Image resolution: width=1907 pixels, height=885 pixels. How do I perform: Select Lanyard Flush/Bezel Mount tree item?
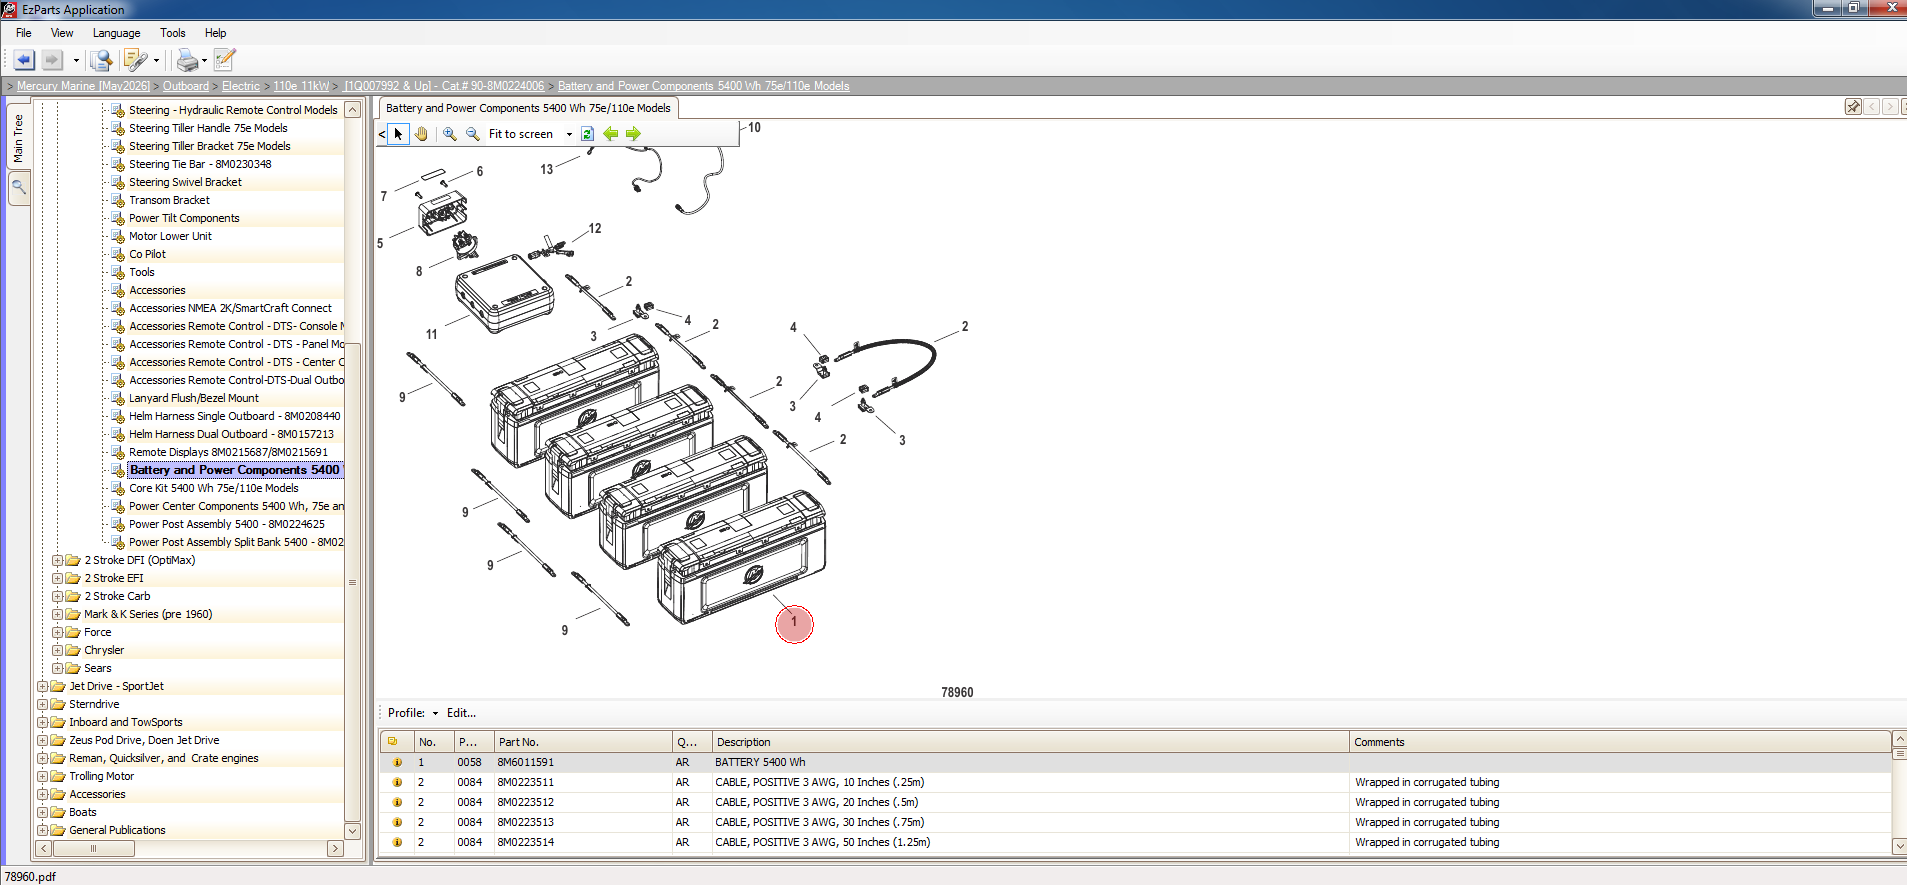point(193,398)
